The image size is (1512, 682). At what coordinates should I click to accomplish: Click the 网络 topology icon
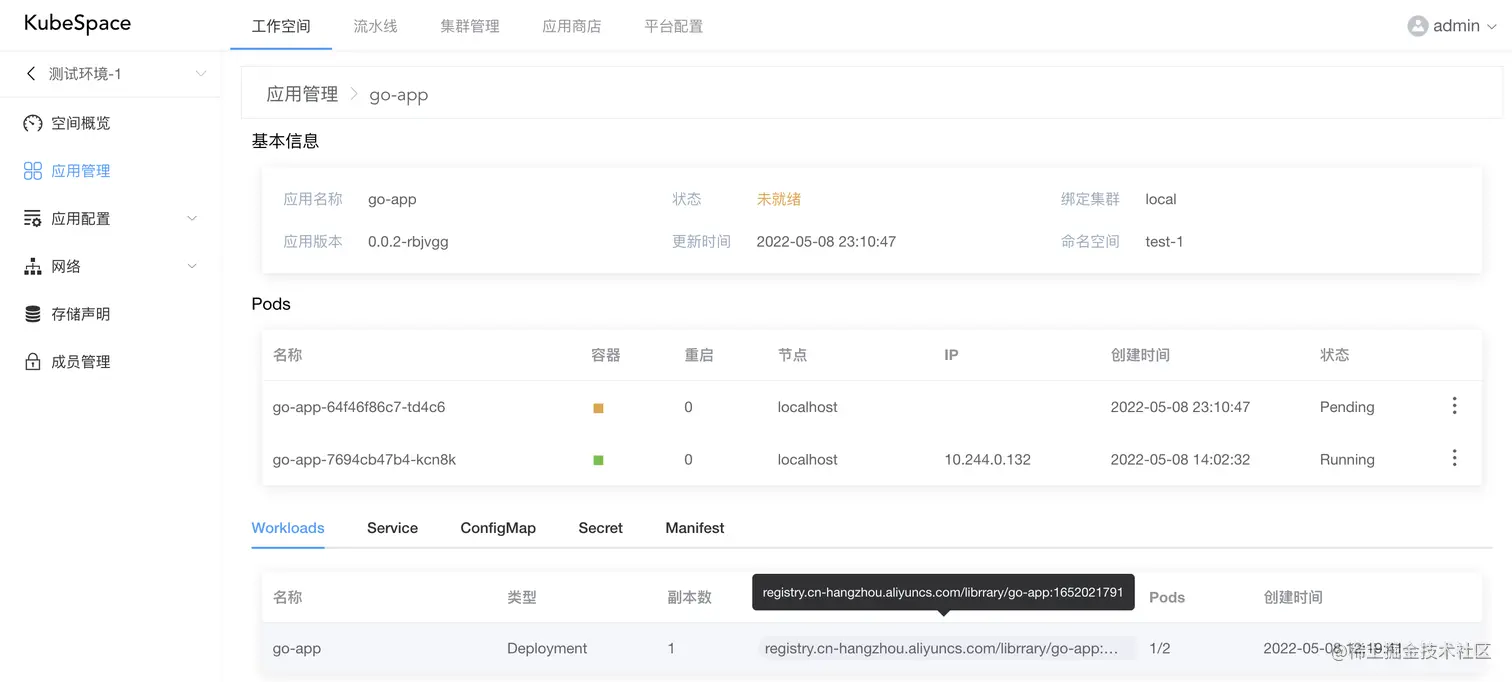[33, 267]
